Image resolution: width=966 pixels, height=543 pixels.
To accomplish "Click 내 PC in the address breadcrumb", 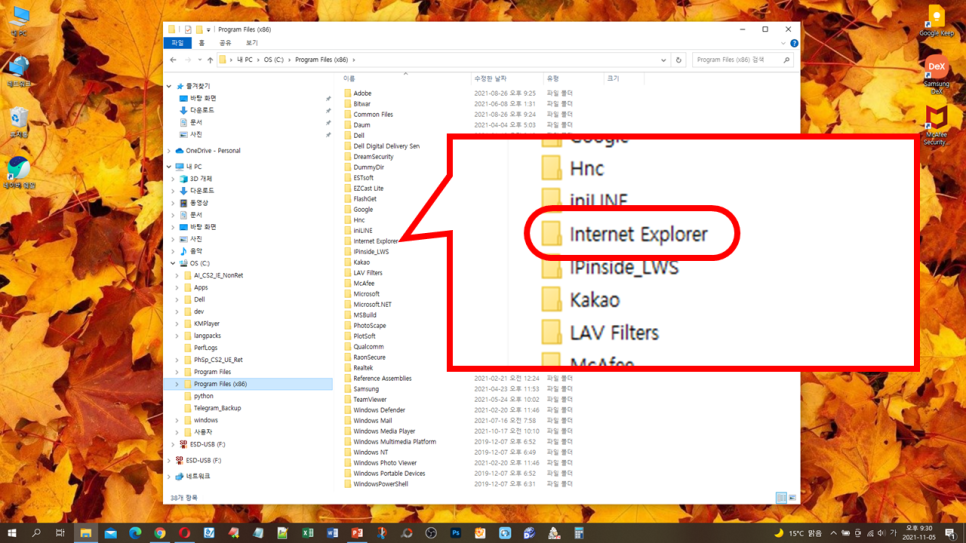I will [x=245, y=60].
